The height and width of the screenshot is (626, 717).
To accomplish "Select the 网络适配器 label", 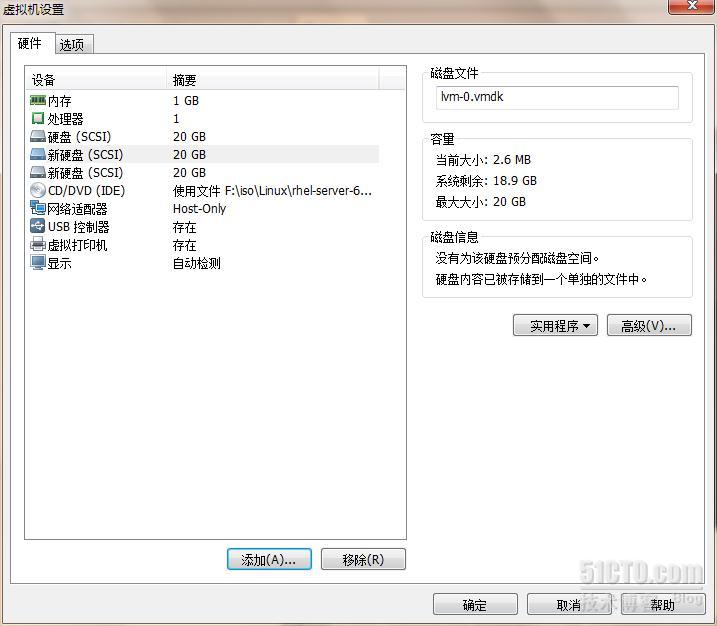I will [77, 209].
